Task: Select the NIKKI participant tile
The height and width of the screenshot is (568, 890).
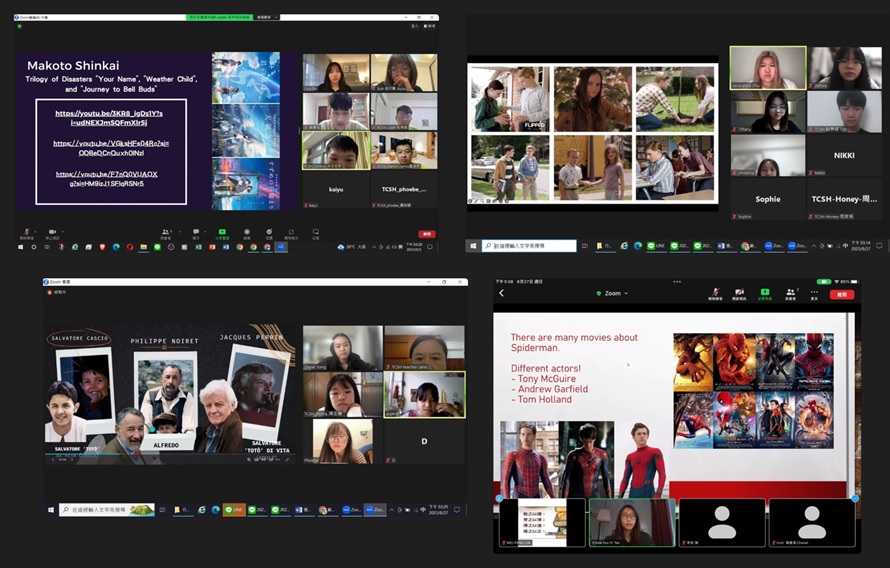Action: 844,155
